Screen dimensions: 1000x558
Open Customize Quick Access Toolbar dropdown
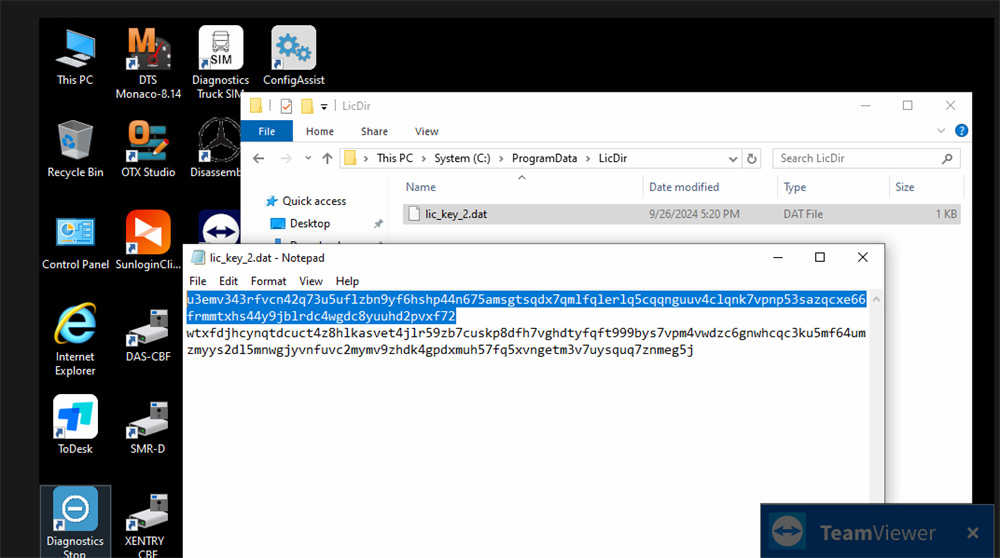[x=324, y=106]
